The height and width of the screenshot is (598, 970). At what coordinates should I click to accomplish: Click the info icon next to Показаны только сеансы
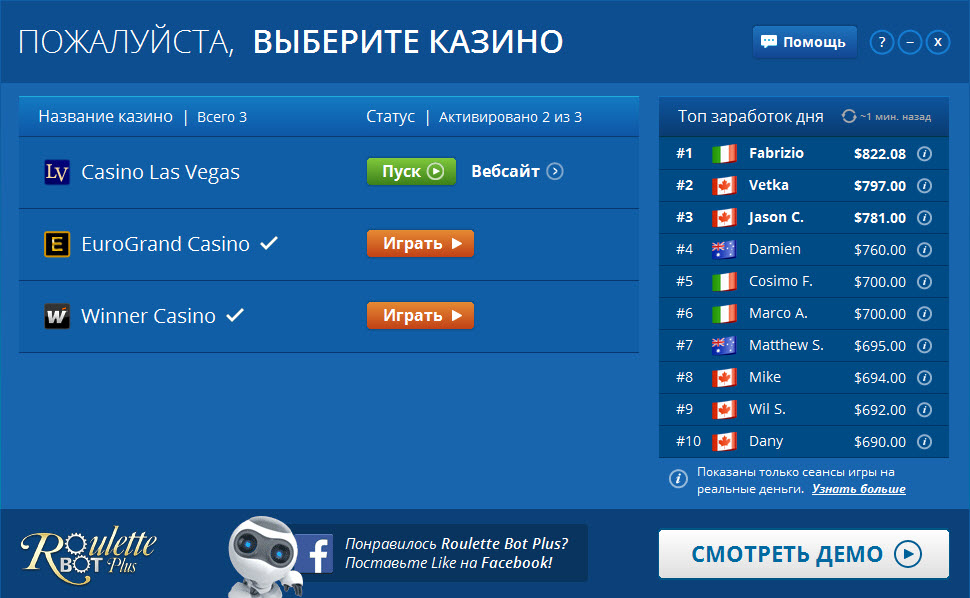[678, 479]
